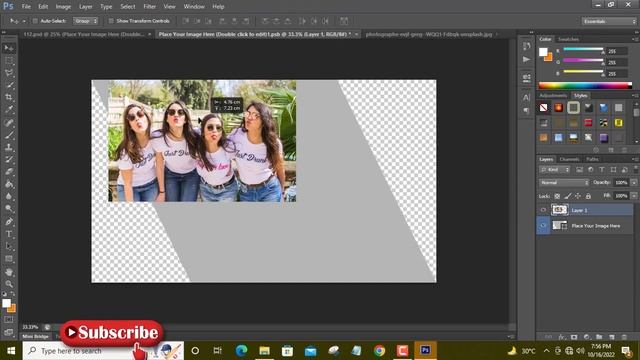Open the Character panel icon
This screenshot has height=360, width=640.
(527, 97)
